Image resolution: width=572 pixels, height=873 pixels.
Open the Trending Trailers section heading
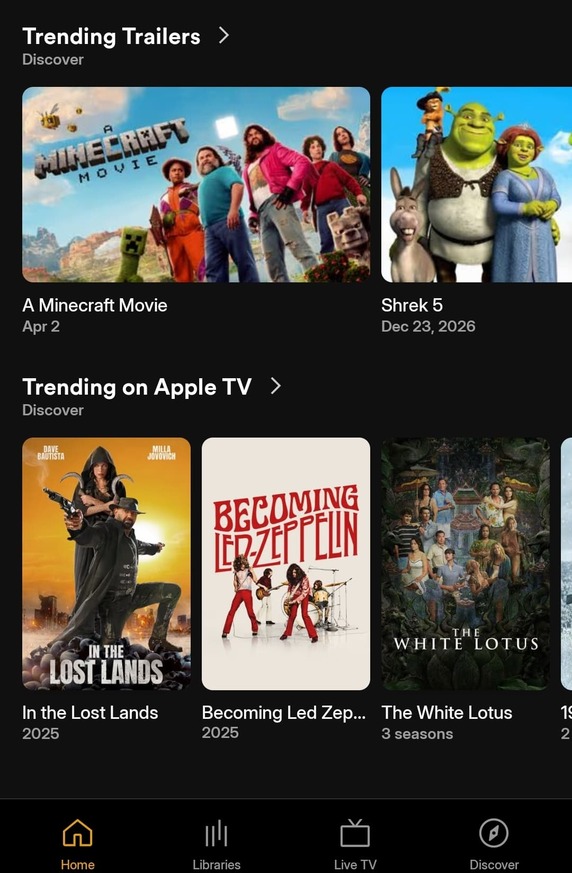pos(111,36)
